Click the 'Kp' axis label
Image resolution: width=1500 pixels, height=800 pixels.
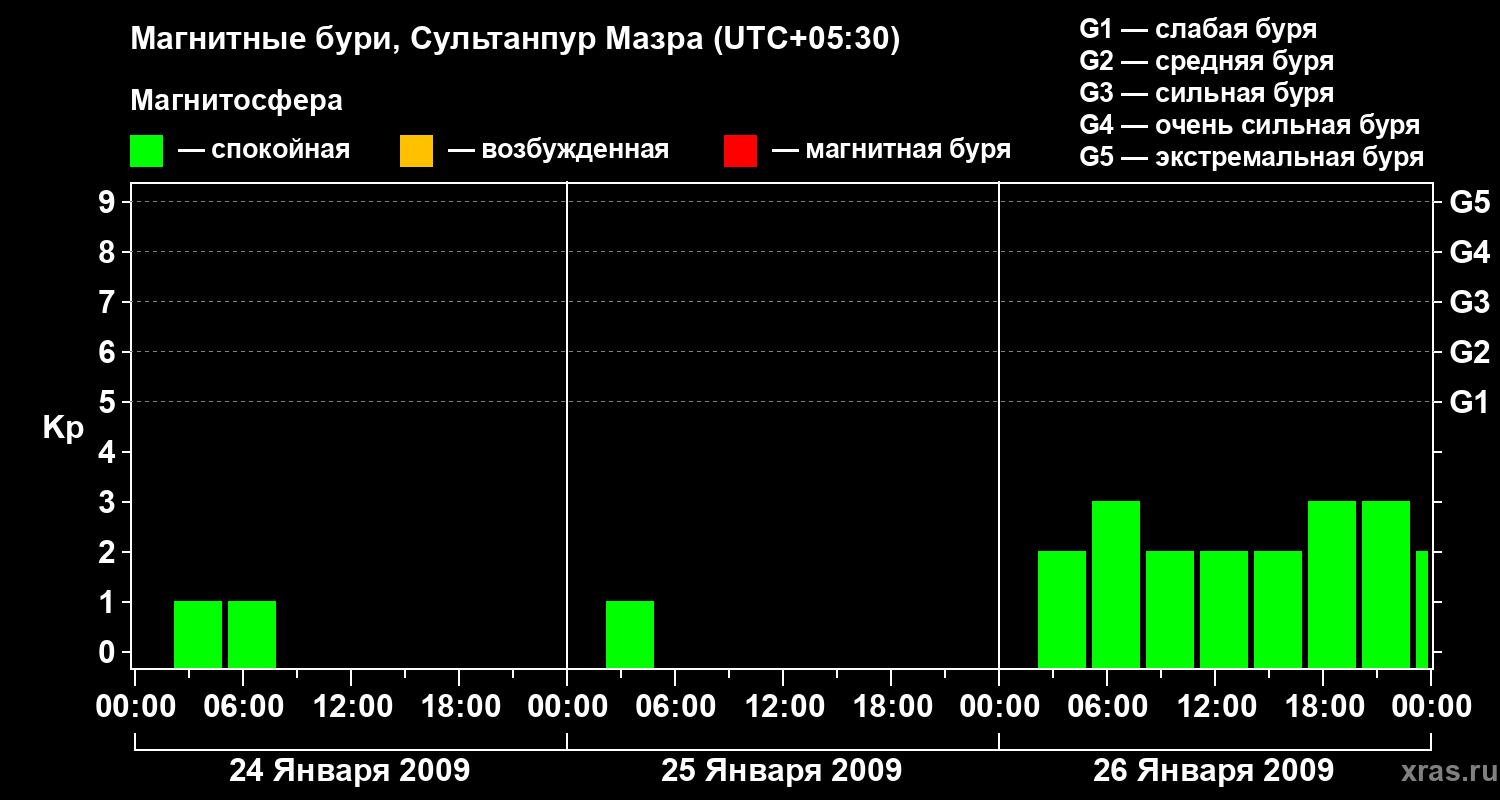(x=63, y=428)
